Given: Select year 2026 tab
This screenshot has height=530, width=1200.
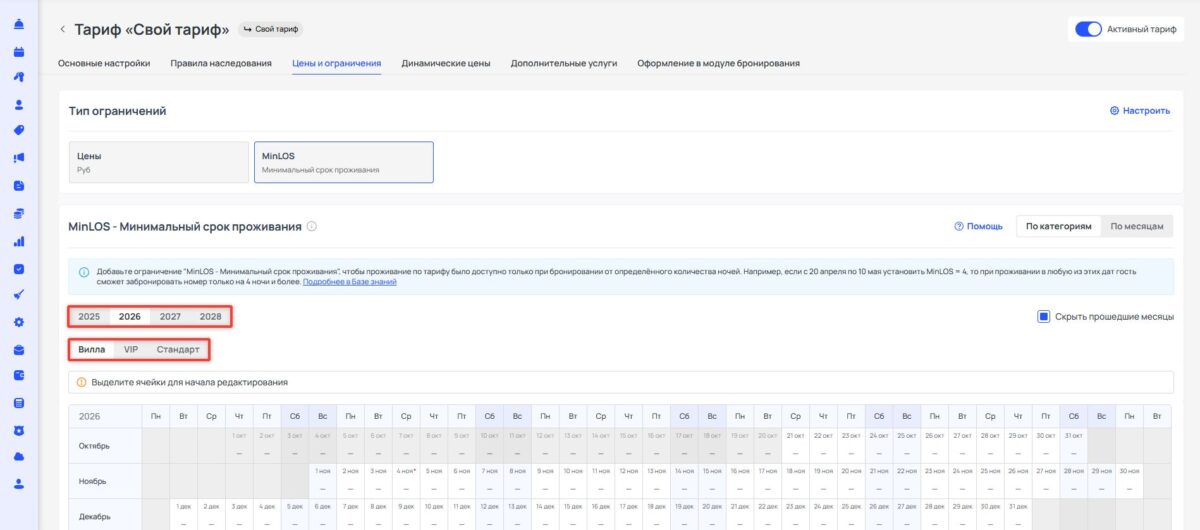Looking at the screenshot, I should pyautogui.click(x=130, y=316).
